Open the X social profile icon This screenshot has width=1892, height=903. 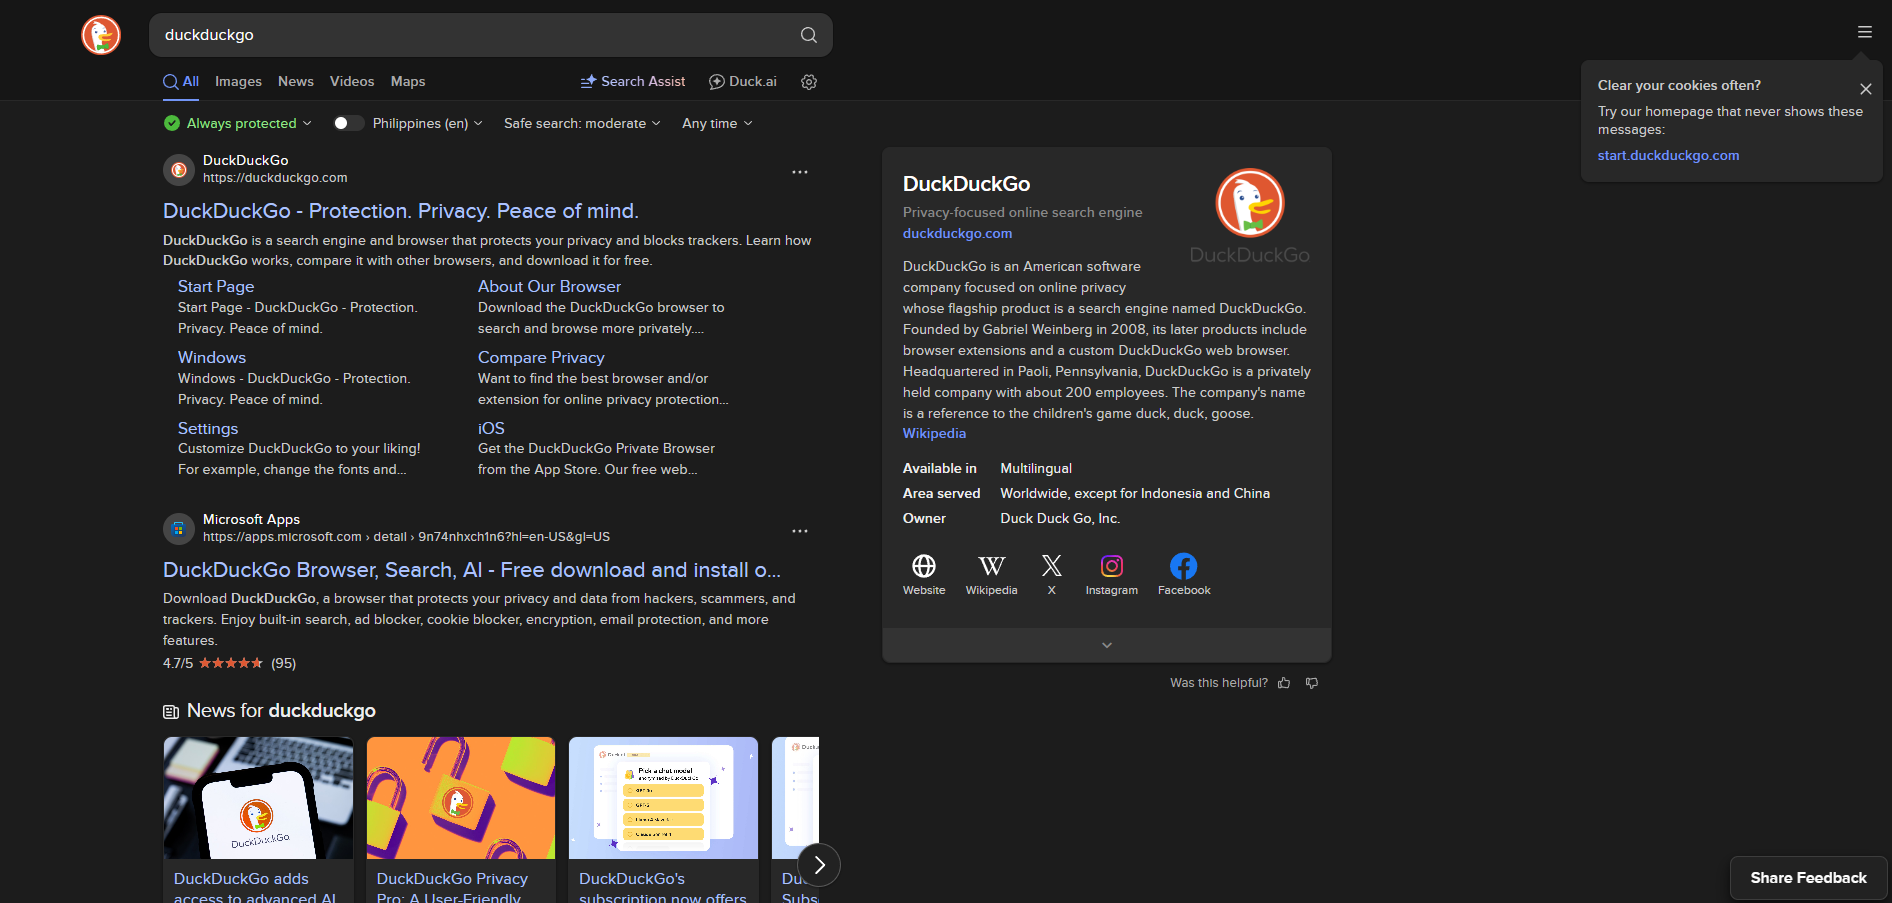1051,567
